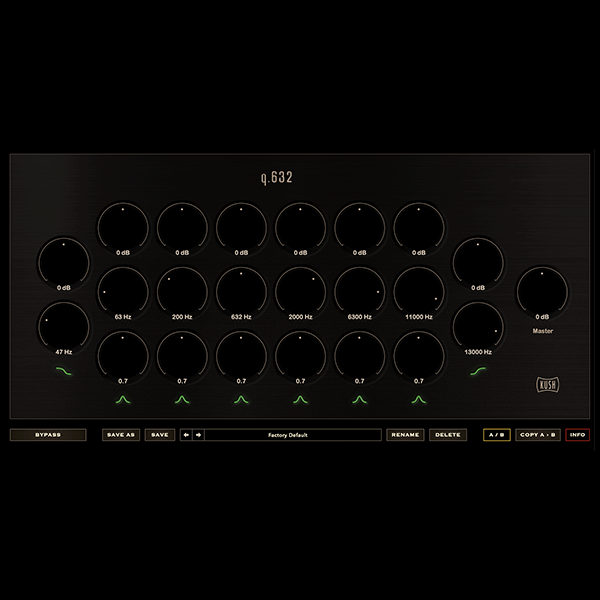Click the 0.7 Q knob below 632 Hz
This screenshot has width=600, height=600.
point(241,357)
